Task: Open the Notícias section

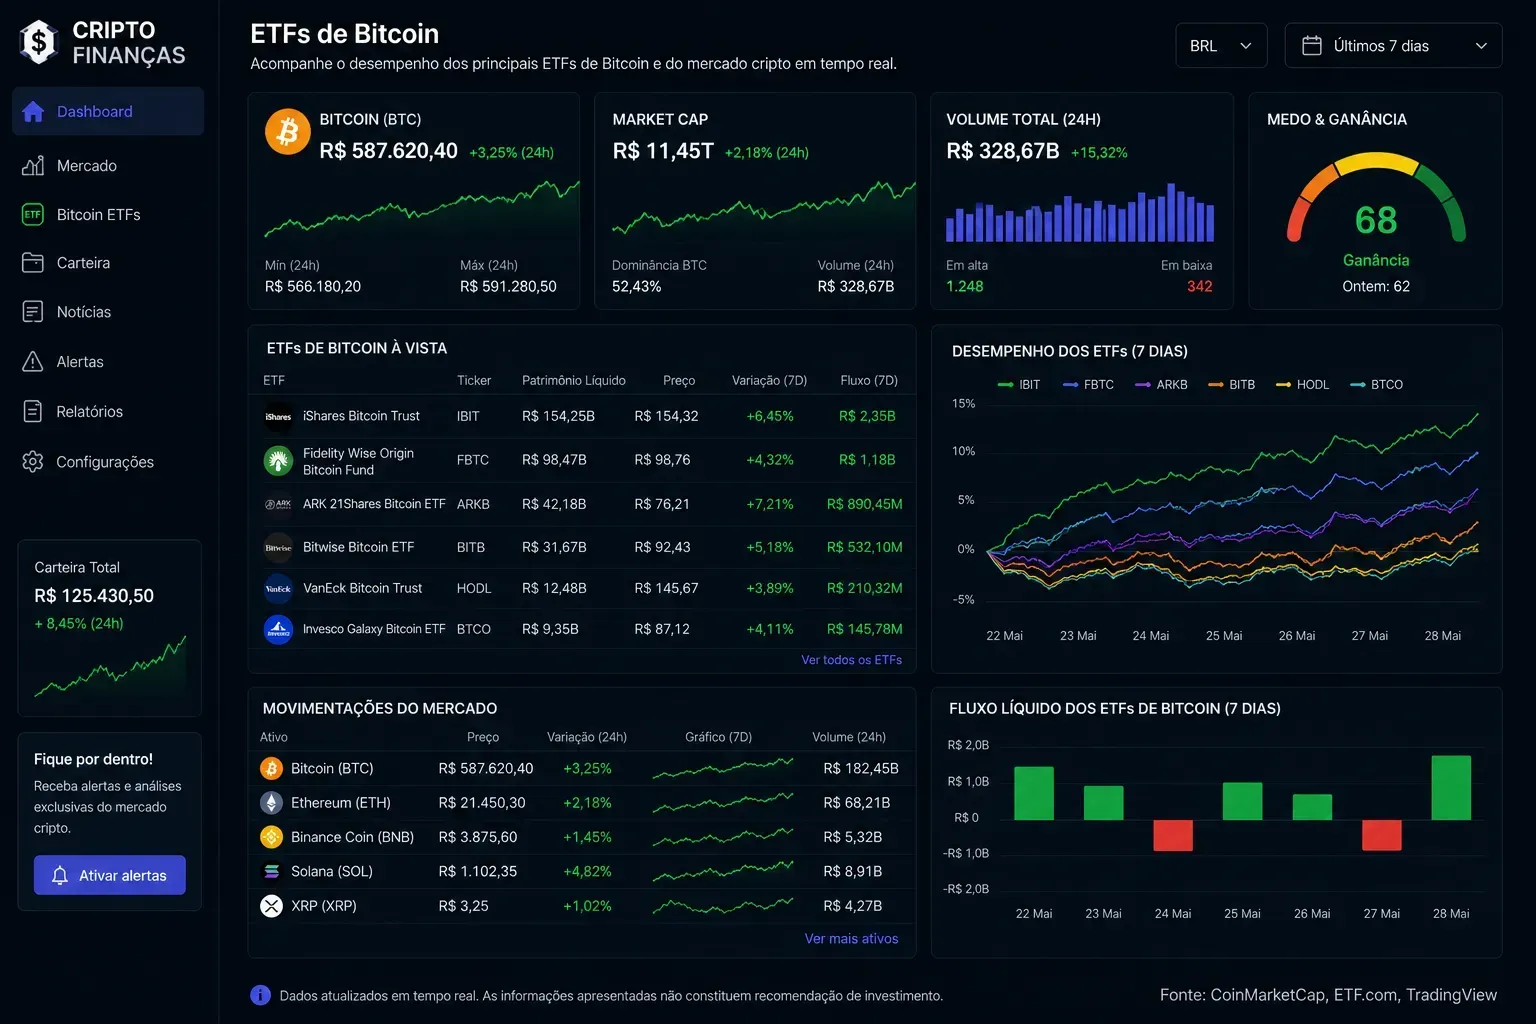Action: [108, 311]
